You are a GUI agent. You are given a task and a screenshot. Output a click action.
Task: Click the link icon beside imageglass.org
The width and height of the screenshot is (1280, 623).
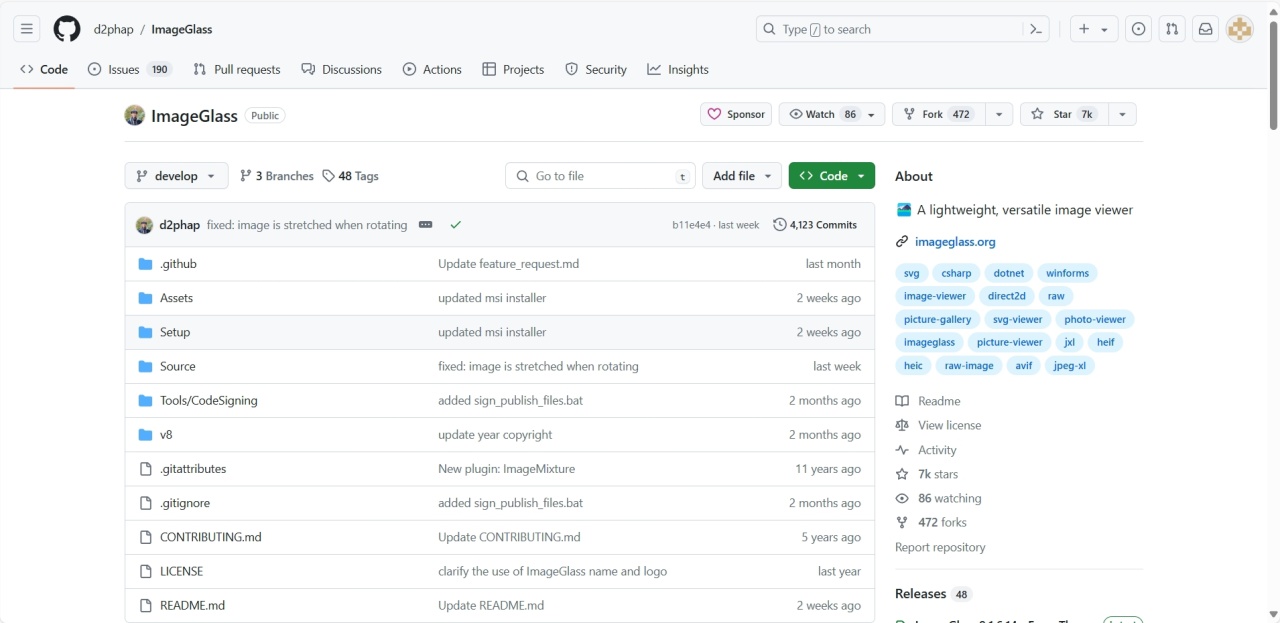[902, 242]
